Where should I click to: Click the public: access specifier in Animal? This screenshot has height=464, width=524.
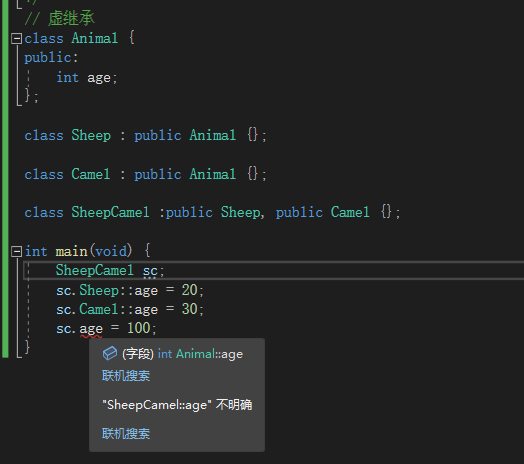(51, 58)
